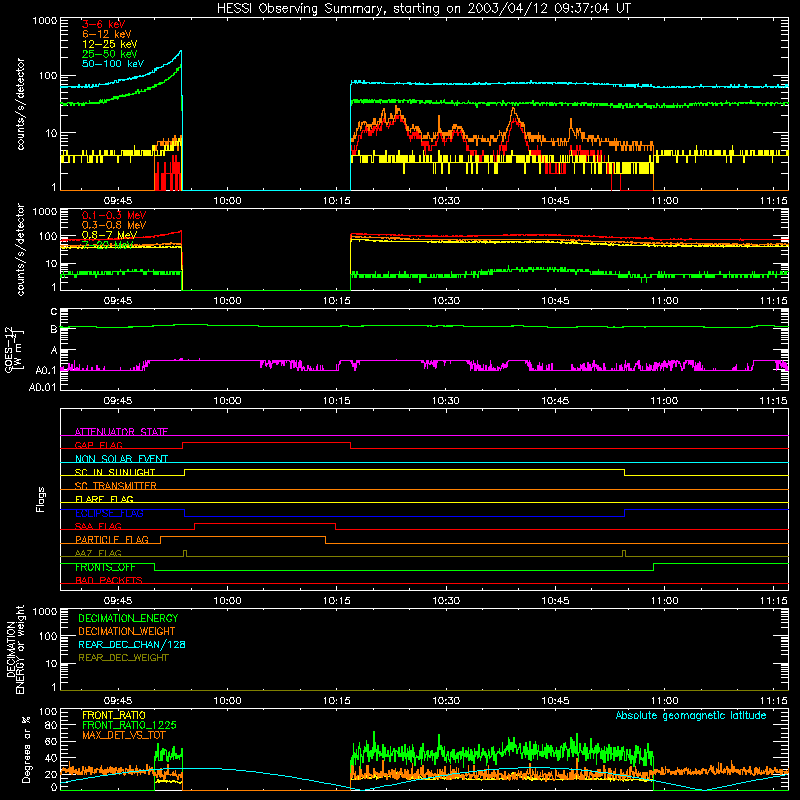Click the blue ECLIPSE_FLAG label

109,513
